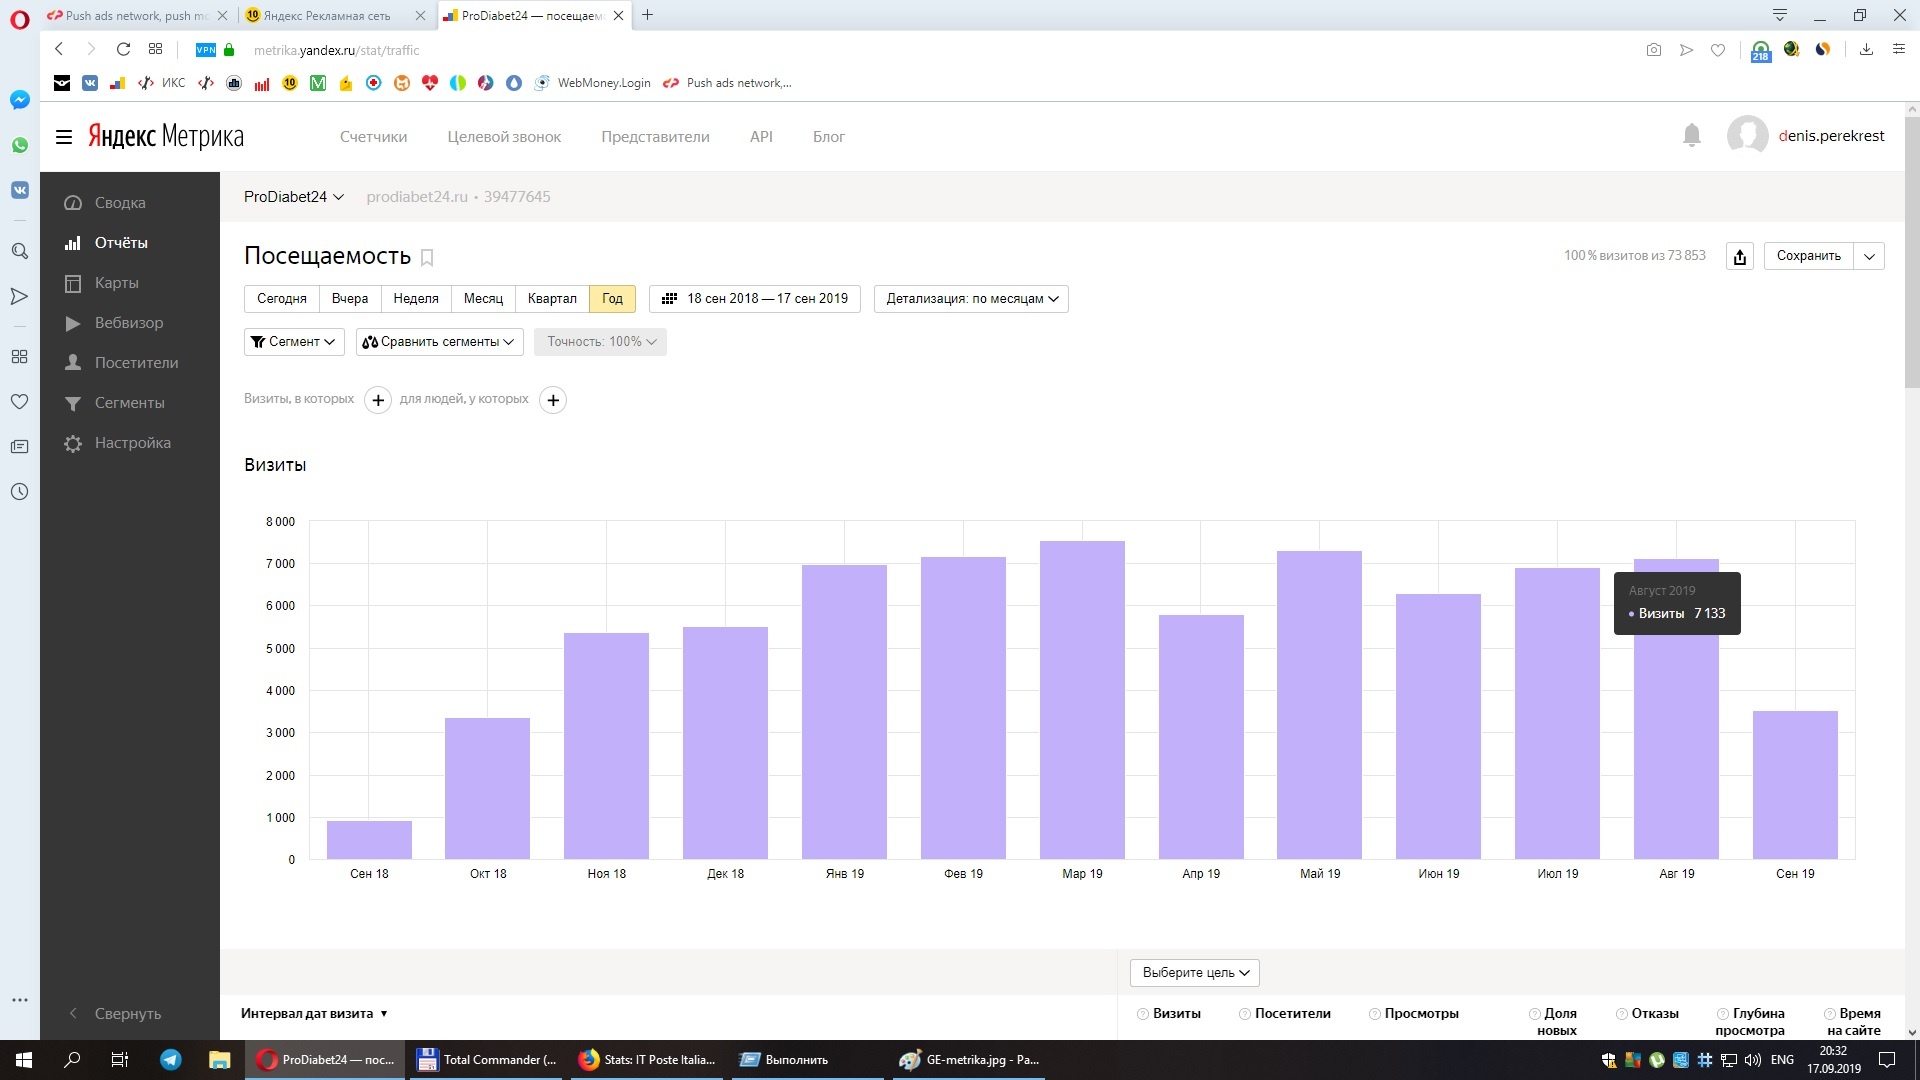Expand the Детализация: по месяцам dropdown

pos(971,299)
